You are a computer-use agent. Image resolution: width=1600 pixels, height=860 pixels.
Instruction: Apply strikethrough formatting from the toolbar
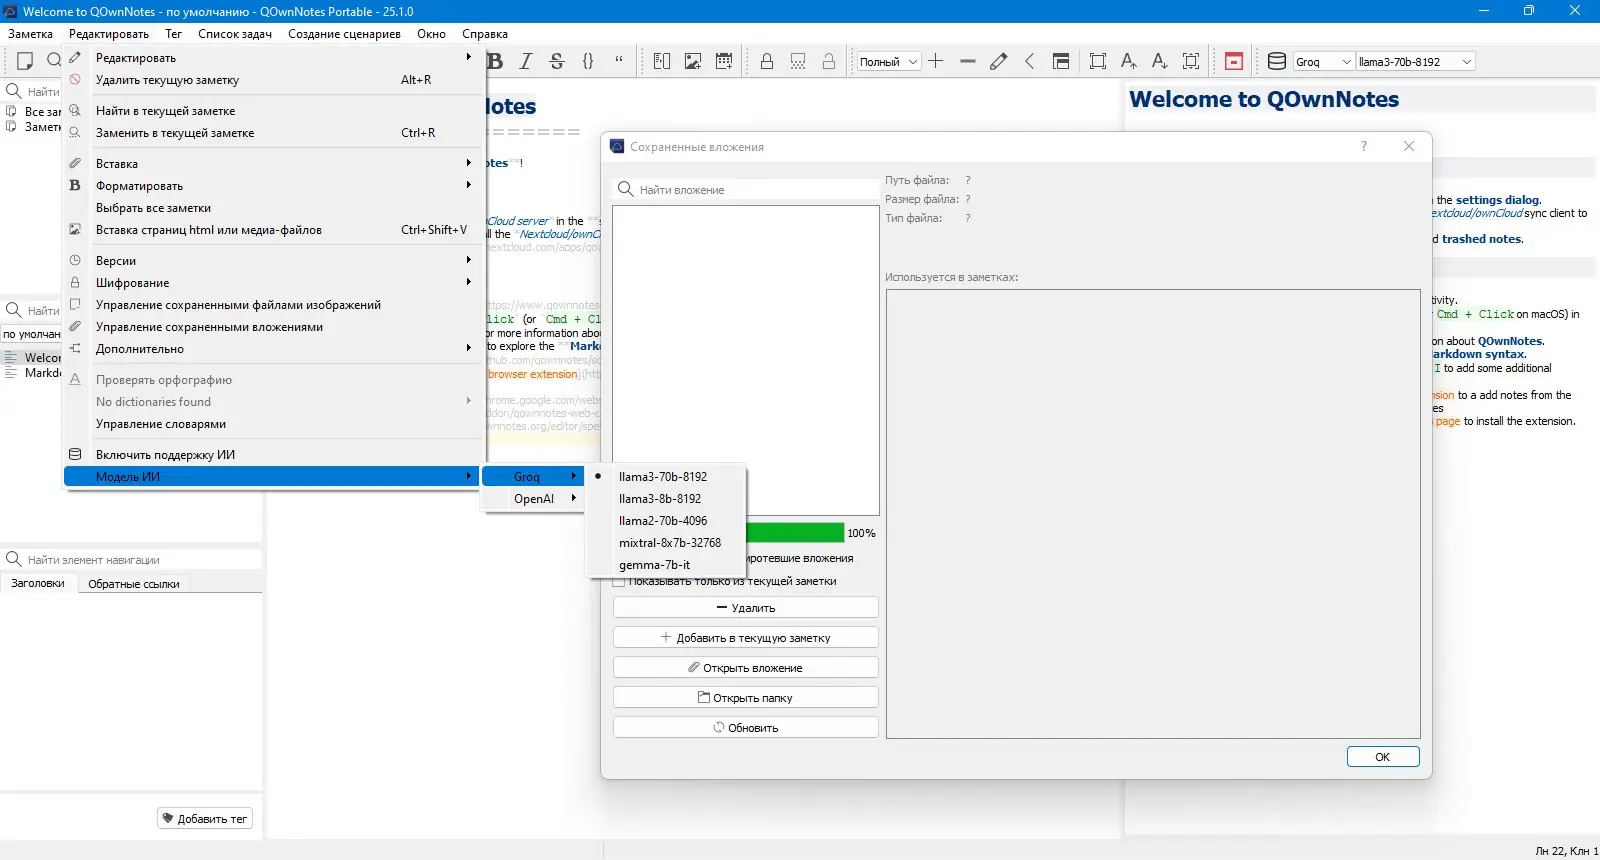tap(557, 61)
